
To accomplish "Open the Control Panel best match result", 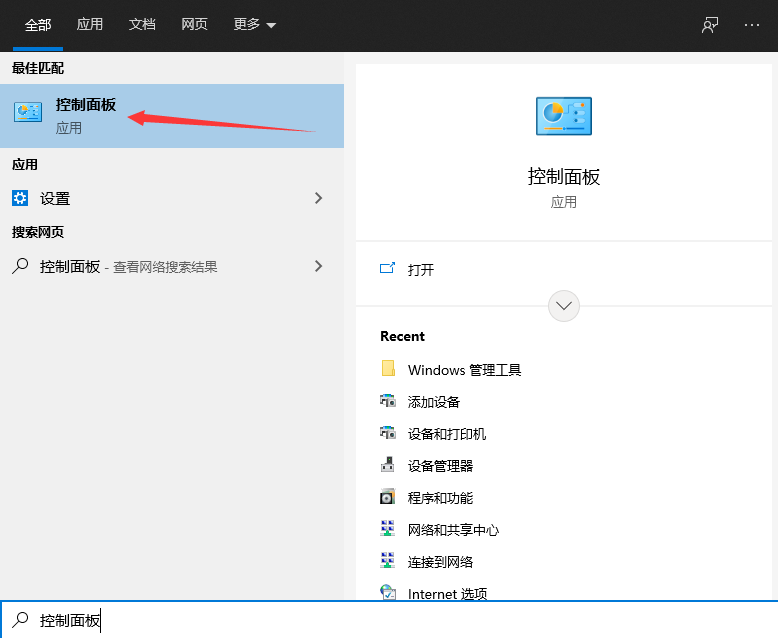I will click(x=85, y=115).
